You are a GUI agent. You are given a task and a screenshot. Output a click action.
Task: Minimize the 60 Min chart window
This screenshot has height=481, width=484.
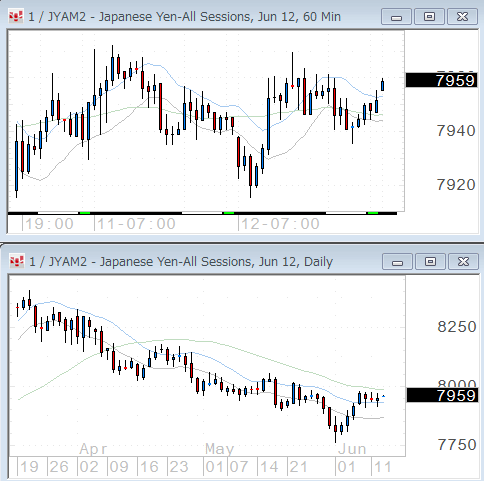(x=396, y=17)
